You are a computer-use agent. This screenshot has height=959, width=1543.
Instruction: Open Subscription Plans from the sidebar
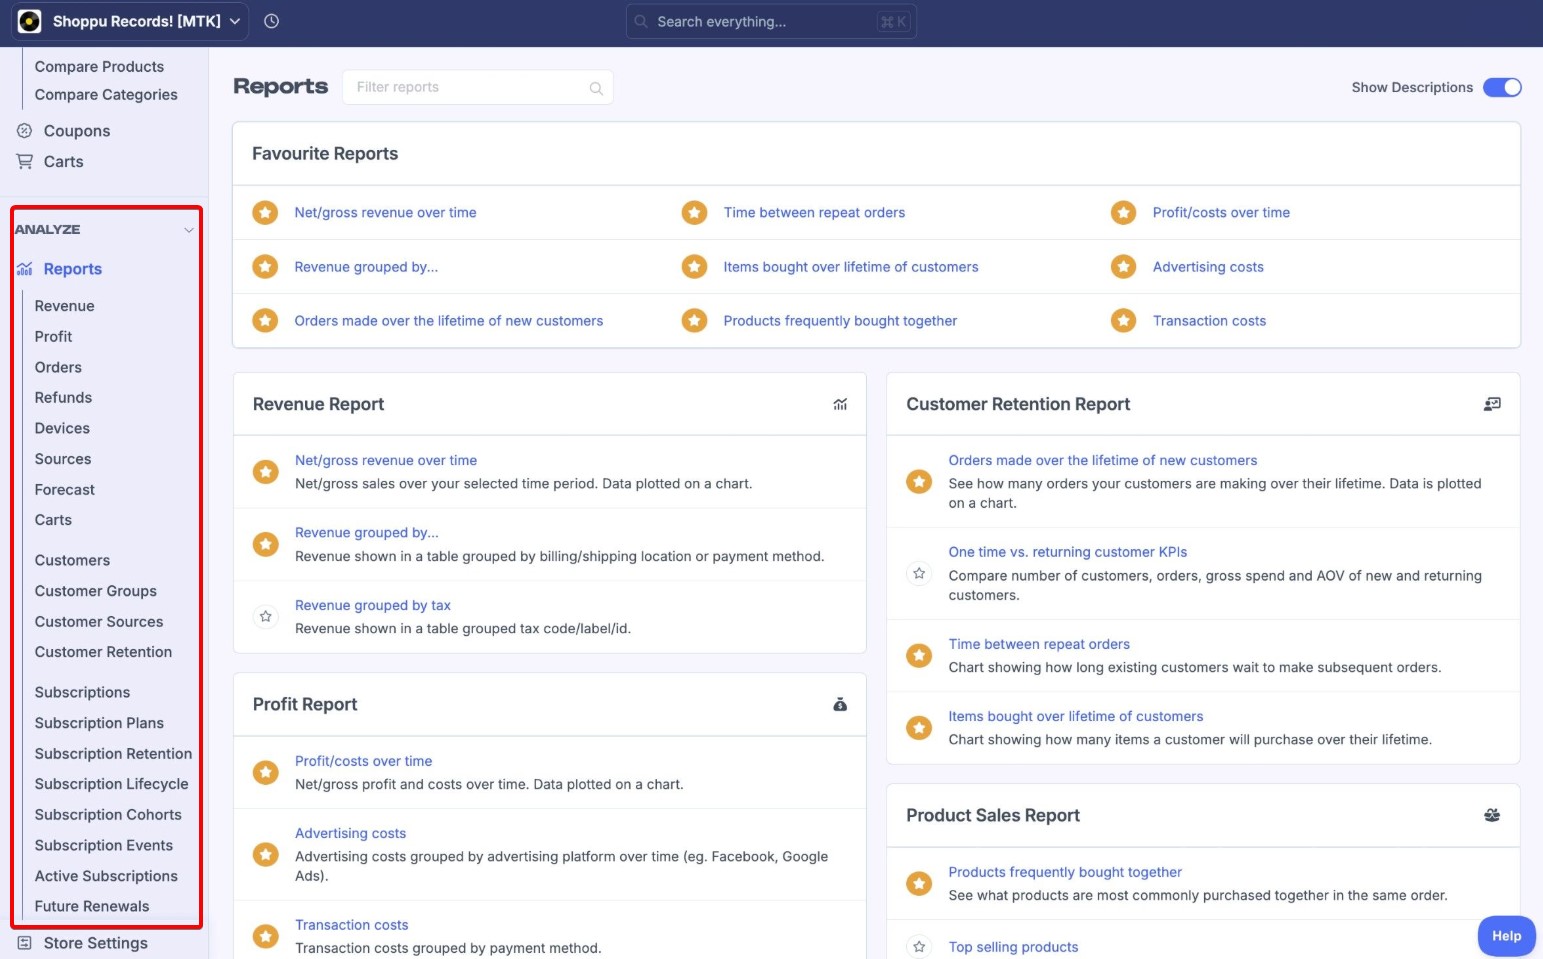(99, 722)
